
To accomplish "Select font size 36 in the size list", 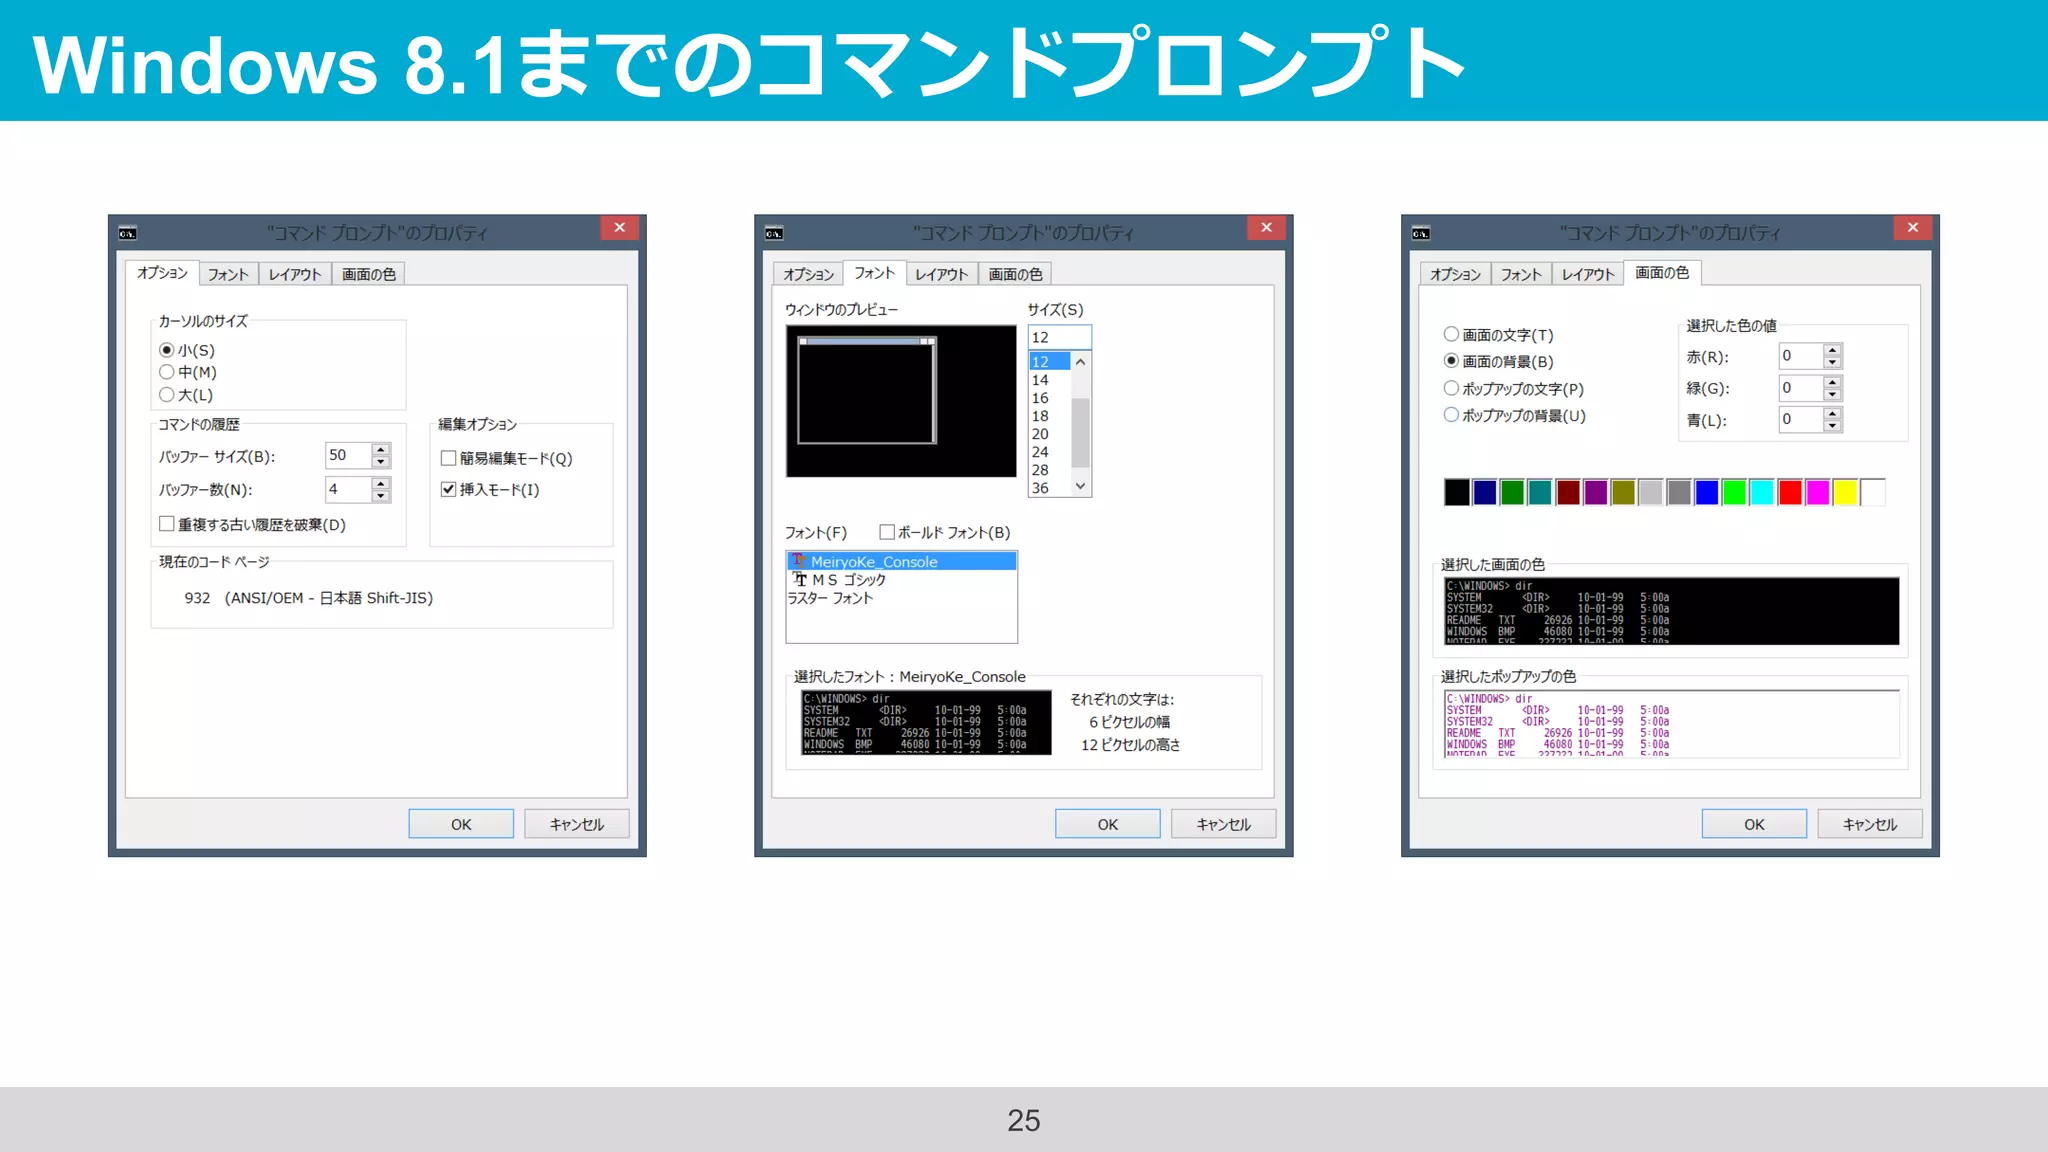I will [x=1050, y=488].
